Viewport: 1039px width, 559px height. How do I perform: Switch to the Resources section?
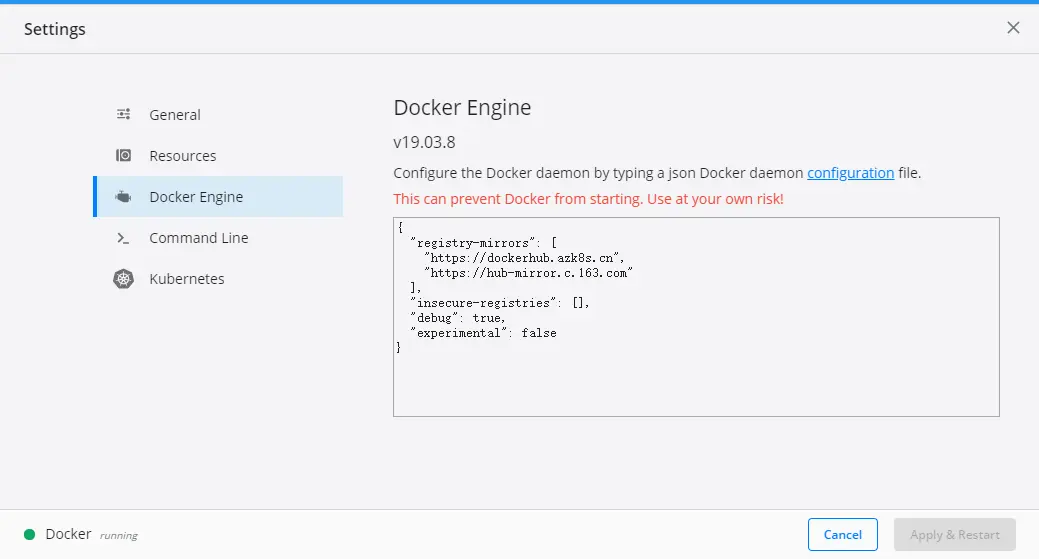coord(183,156)
